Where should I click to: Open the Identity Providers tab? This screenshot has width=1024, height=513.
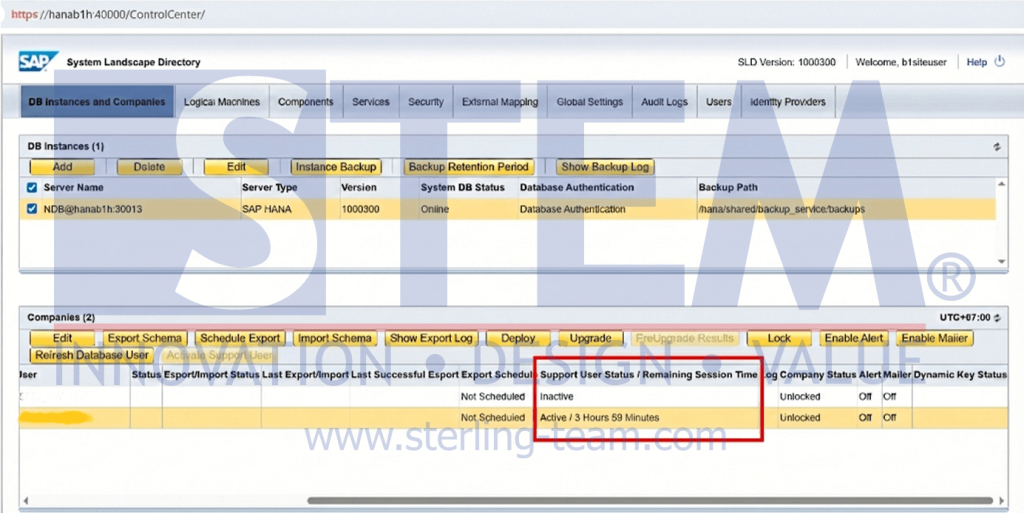pos(788,102)
